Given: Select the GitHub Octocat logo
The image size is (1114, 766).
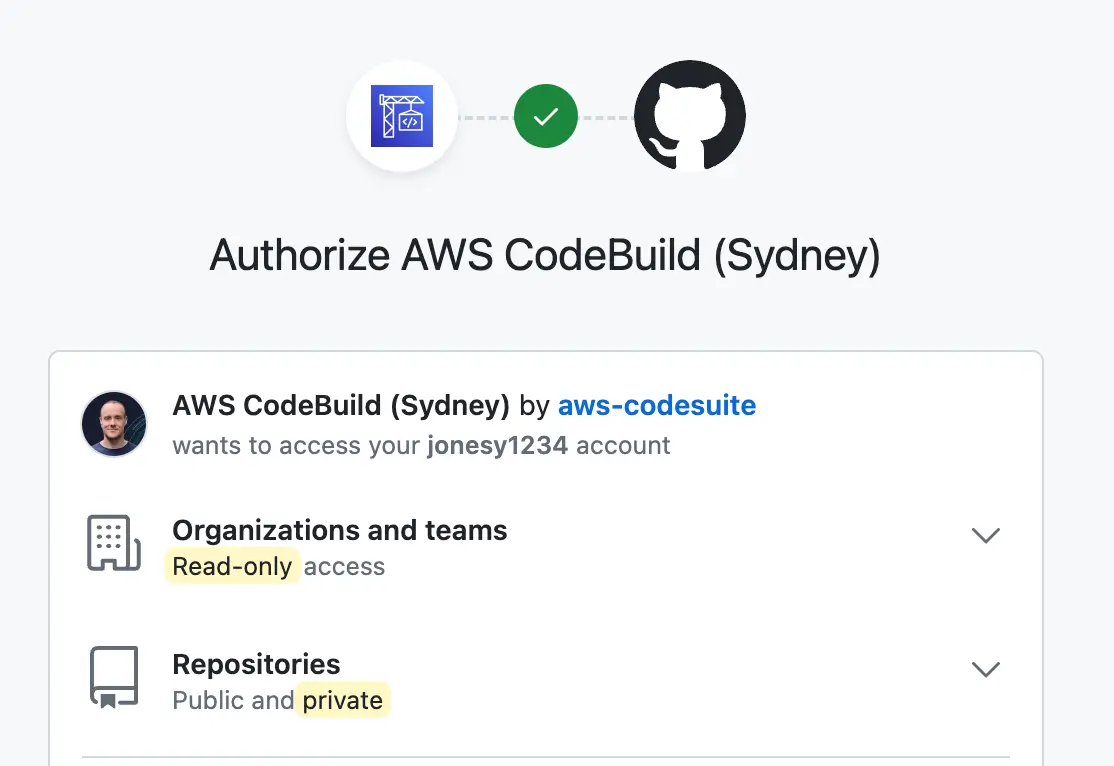Looking at the screenshot, I should point(690,116).
